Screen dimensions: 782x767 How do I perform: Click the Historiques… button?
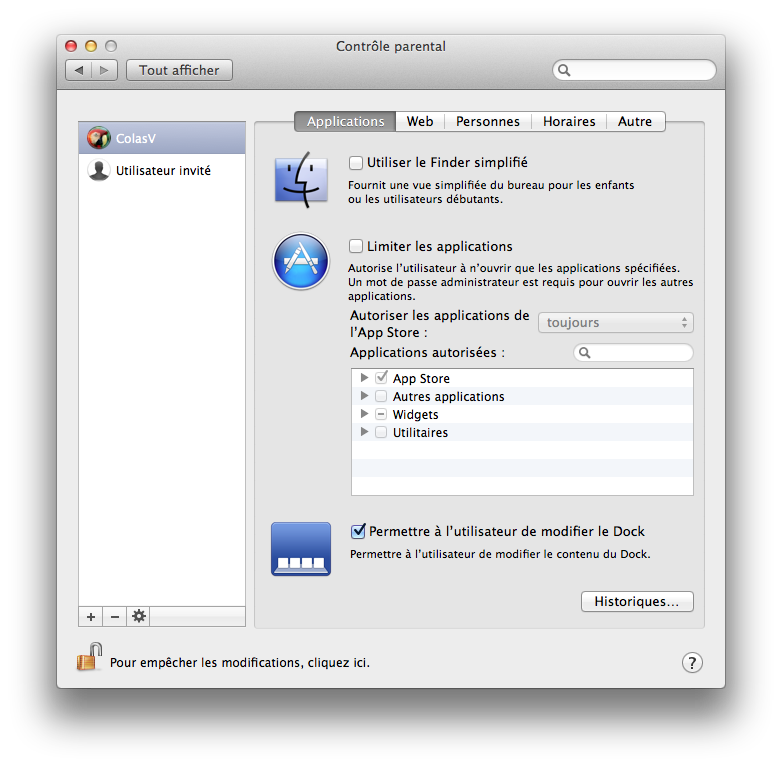[x=636, y=602]
